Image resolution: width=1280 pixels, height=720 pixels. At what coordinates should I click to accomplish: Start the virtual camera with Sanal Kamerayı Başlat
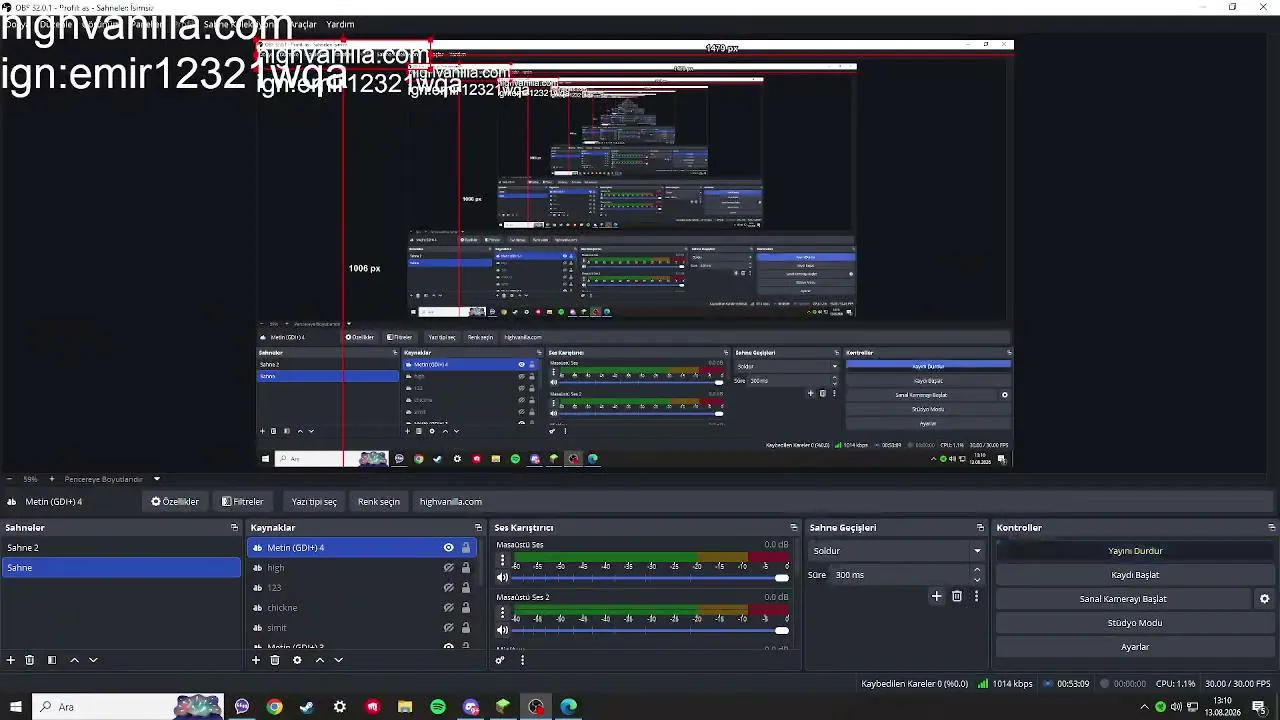click(1123, 599)
